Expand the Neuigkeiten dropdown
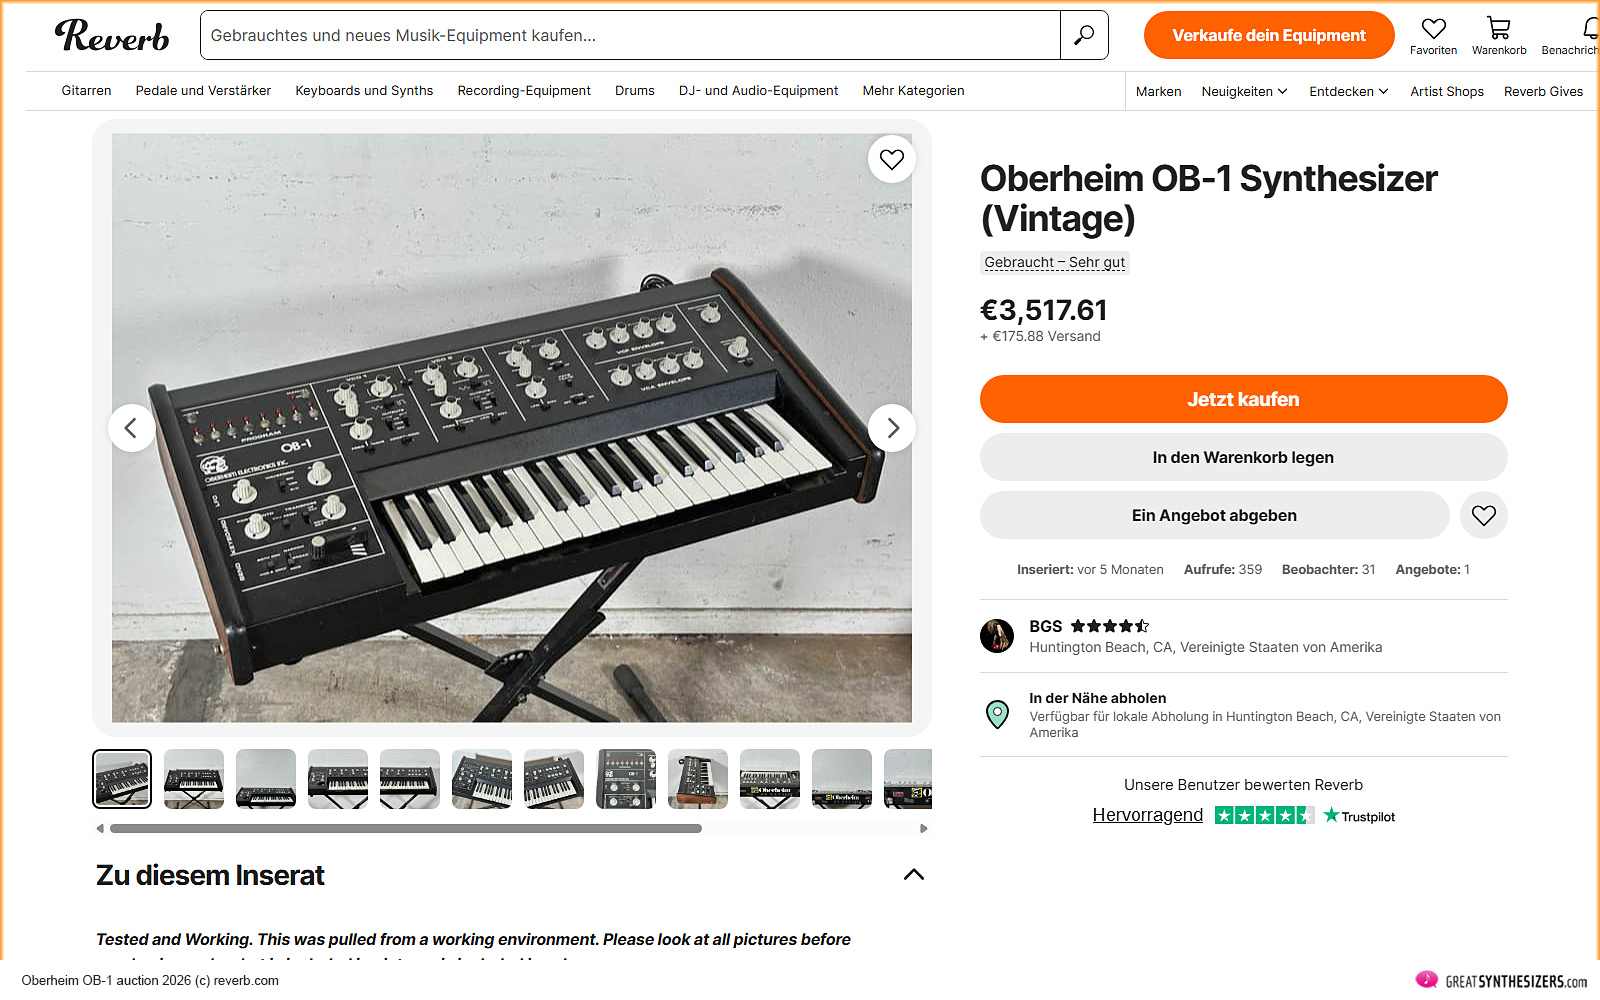The height and width of the screenshot is (1000, 1600). coord(1243,91)
